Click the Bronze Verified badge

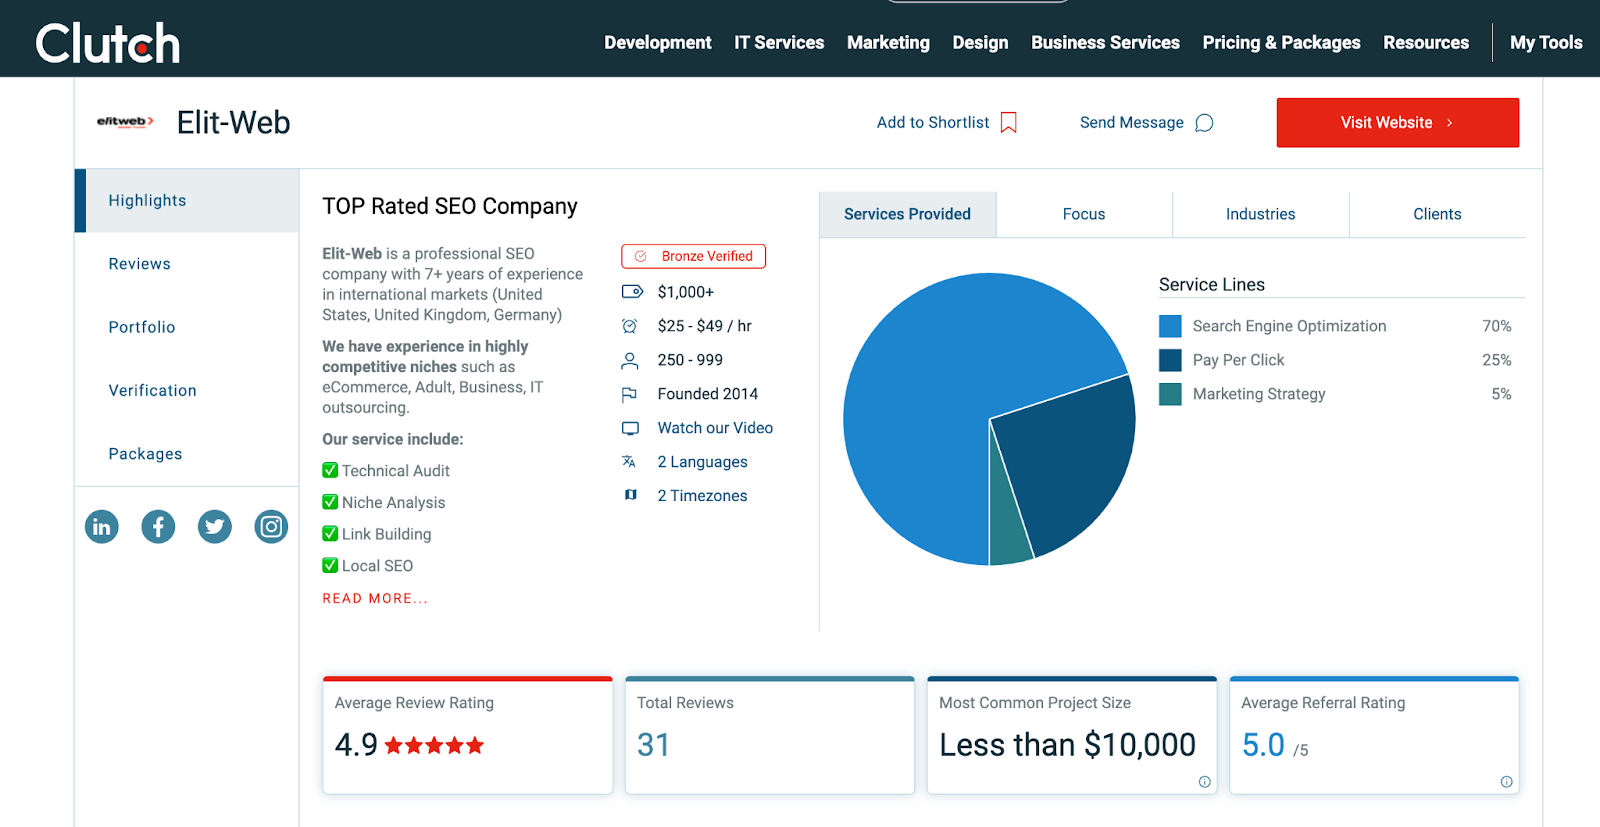point(693,256)
